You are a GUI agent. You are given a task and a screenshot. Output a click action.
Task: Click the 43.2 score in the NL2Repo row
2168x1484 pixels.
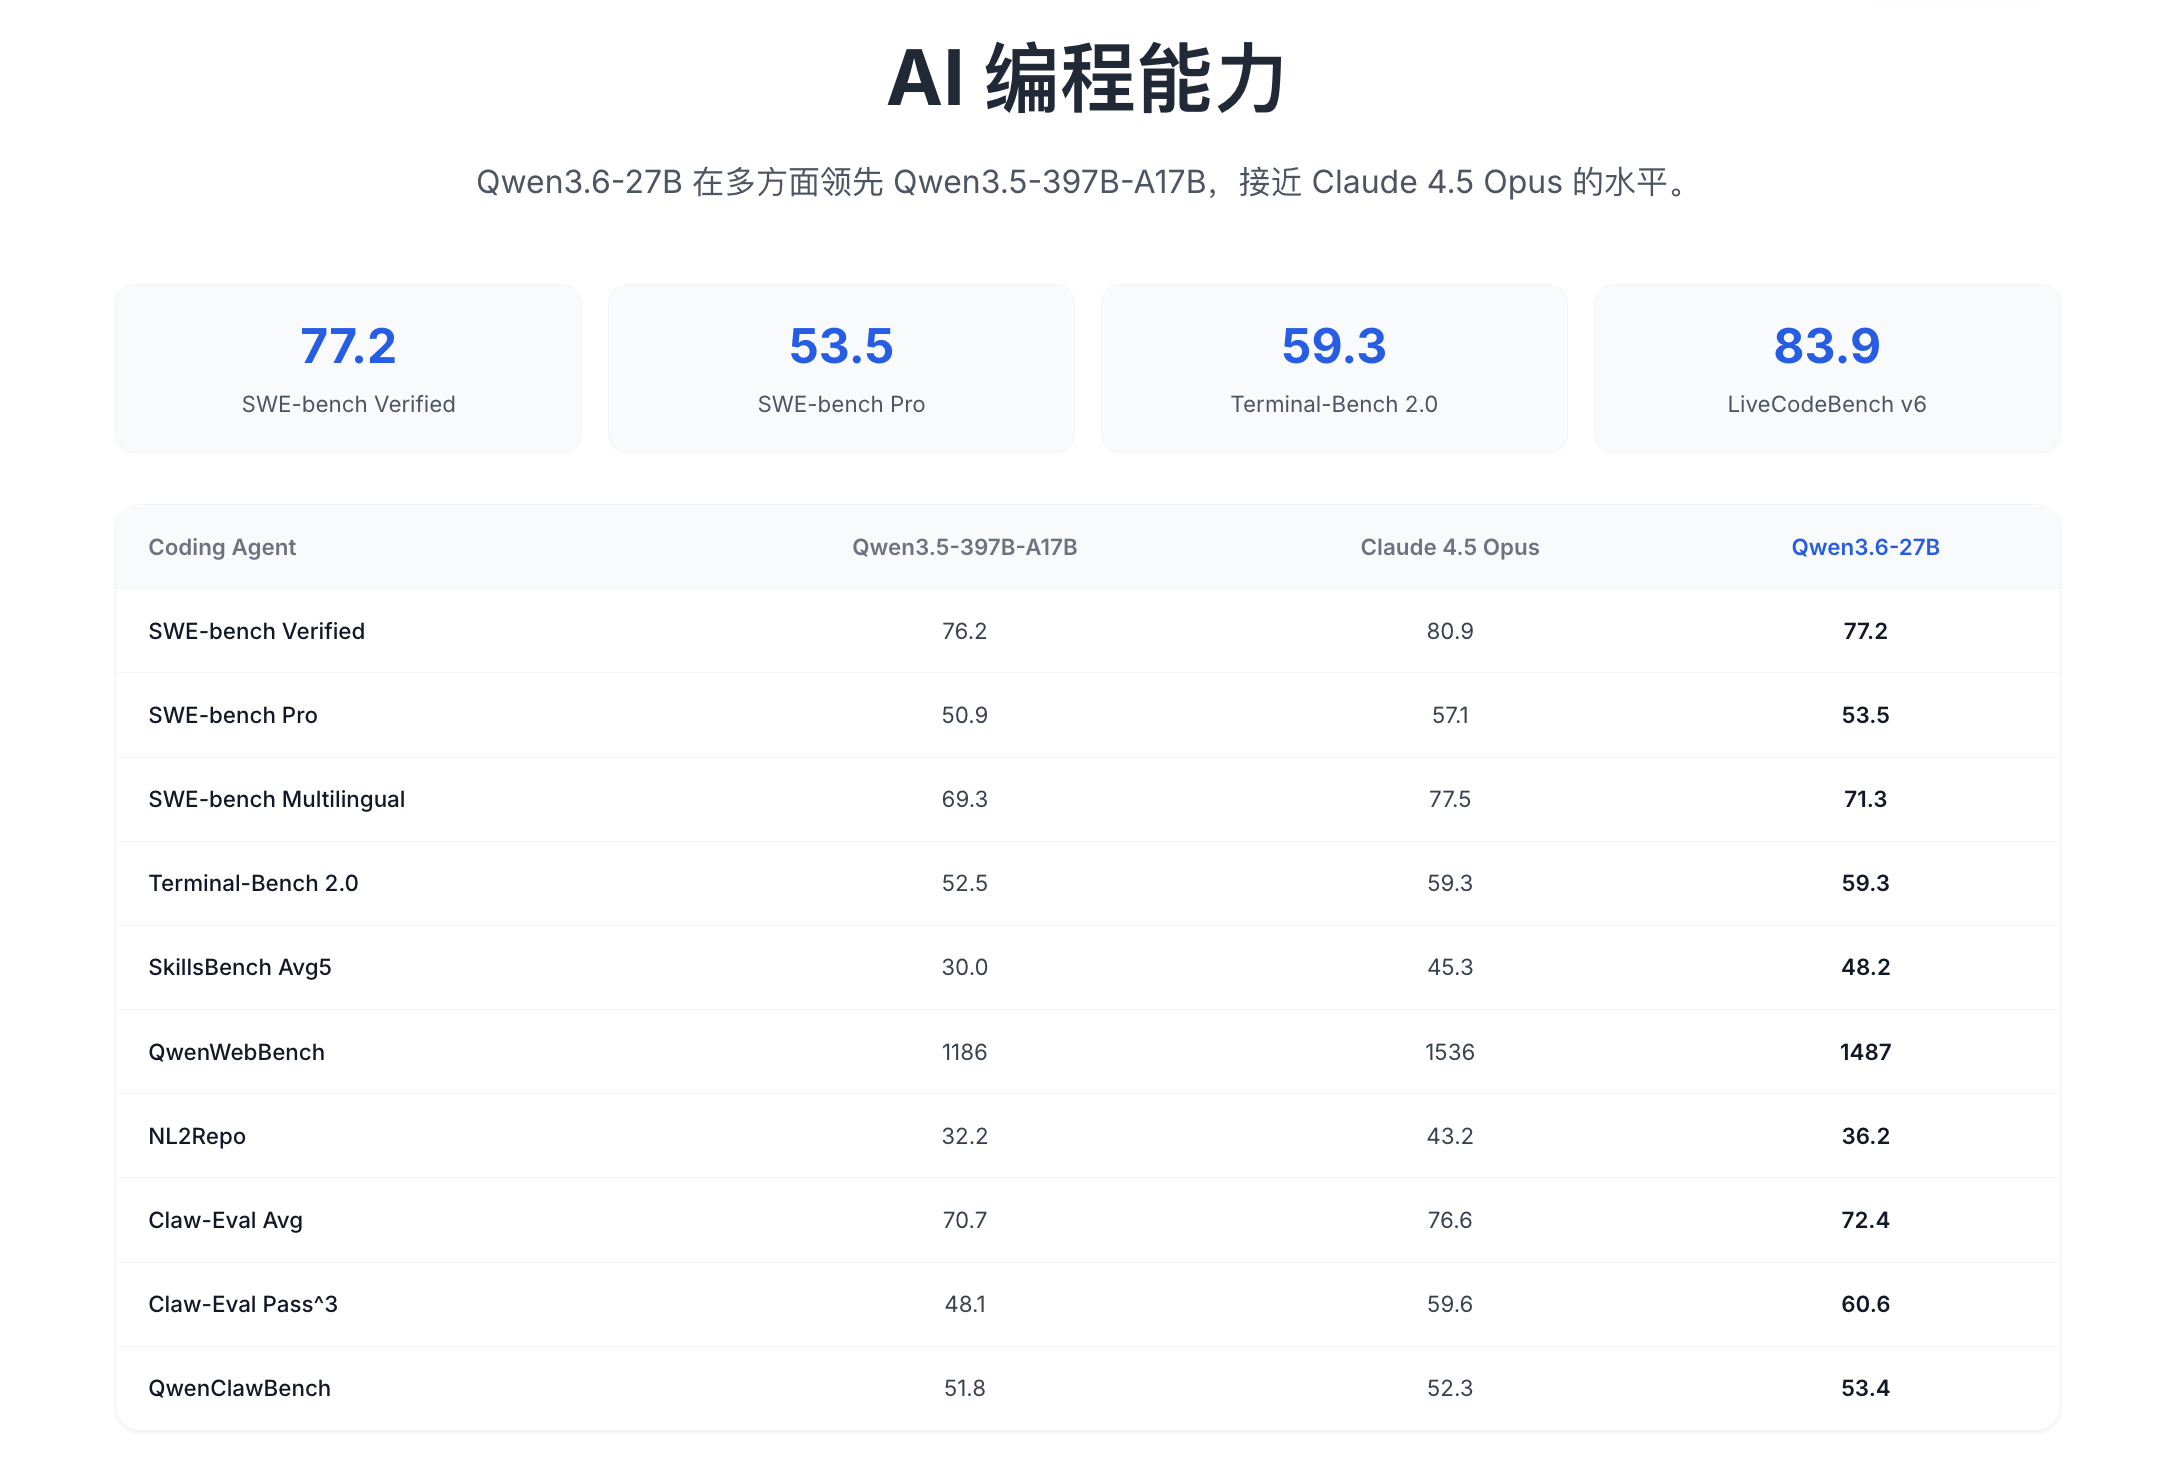(x=1450, y=1136)
